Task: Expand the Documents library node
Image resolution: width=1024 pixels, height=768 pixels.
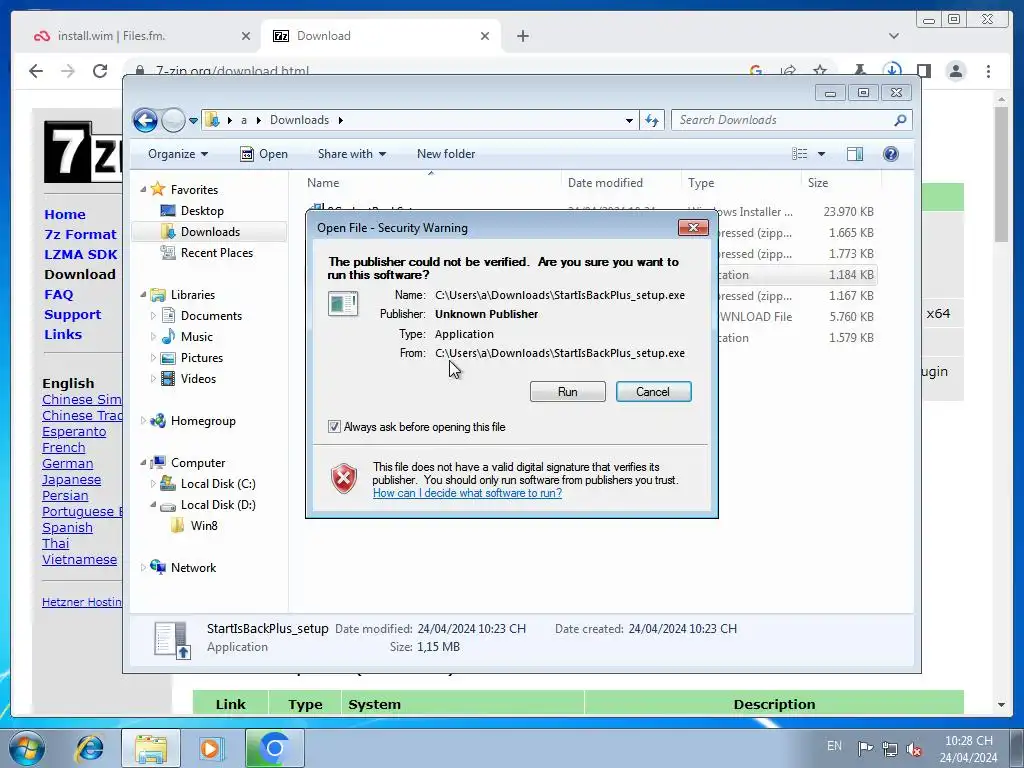Action: 153,316
